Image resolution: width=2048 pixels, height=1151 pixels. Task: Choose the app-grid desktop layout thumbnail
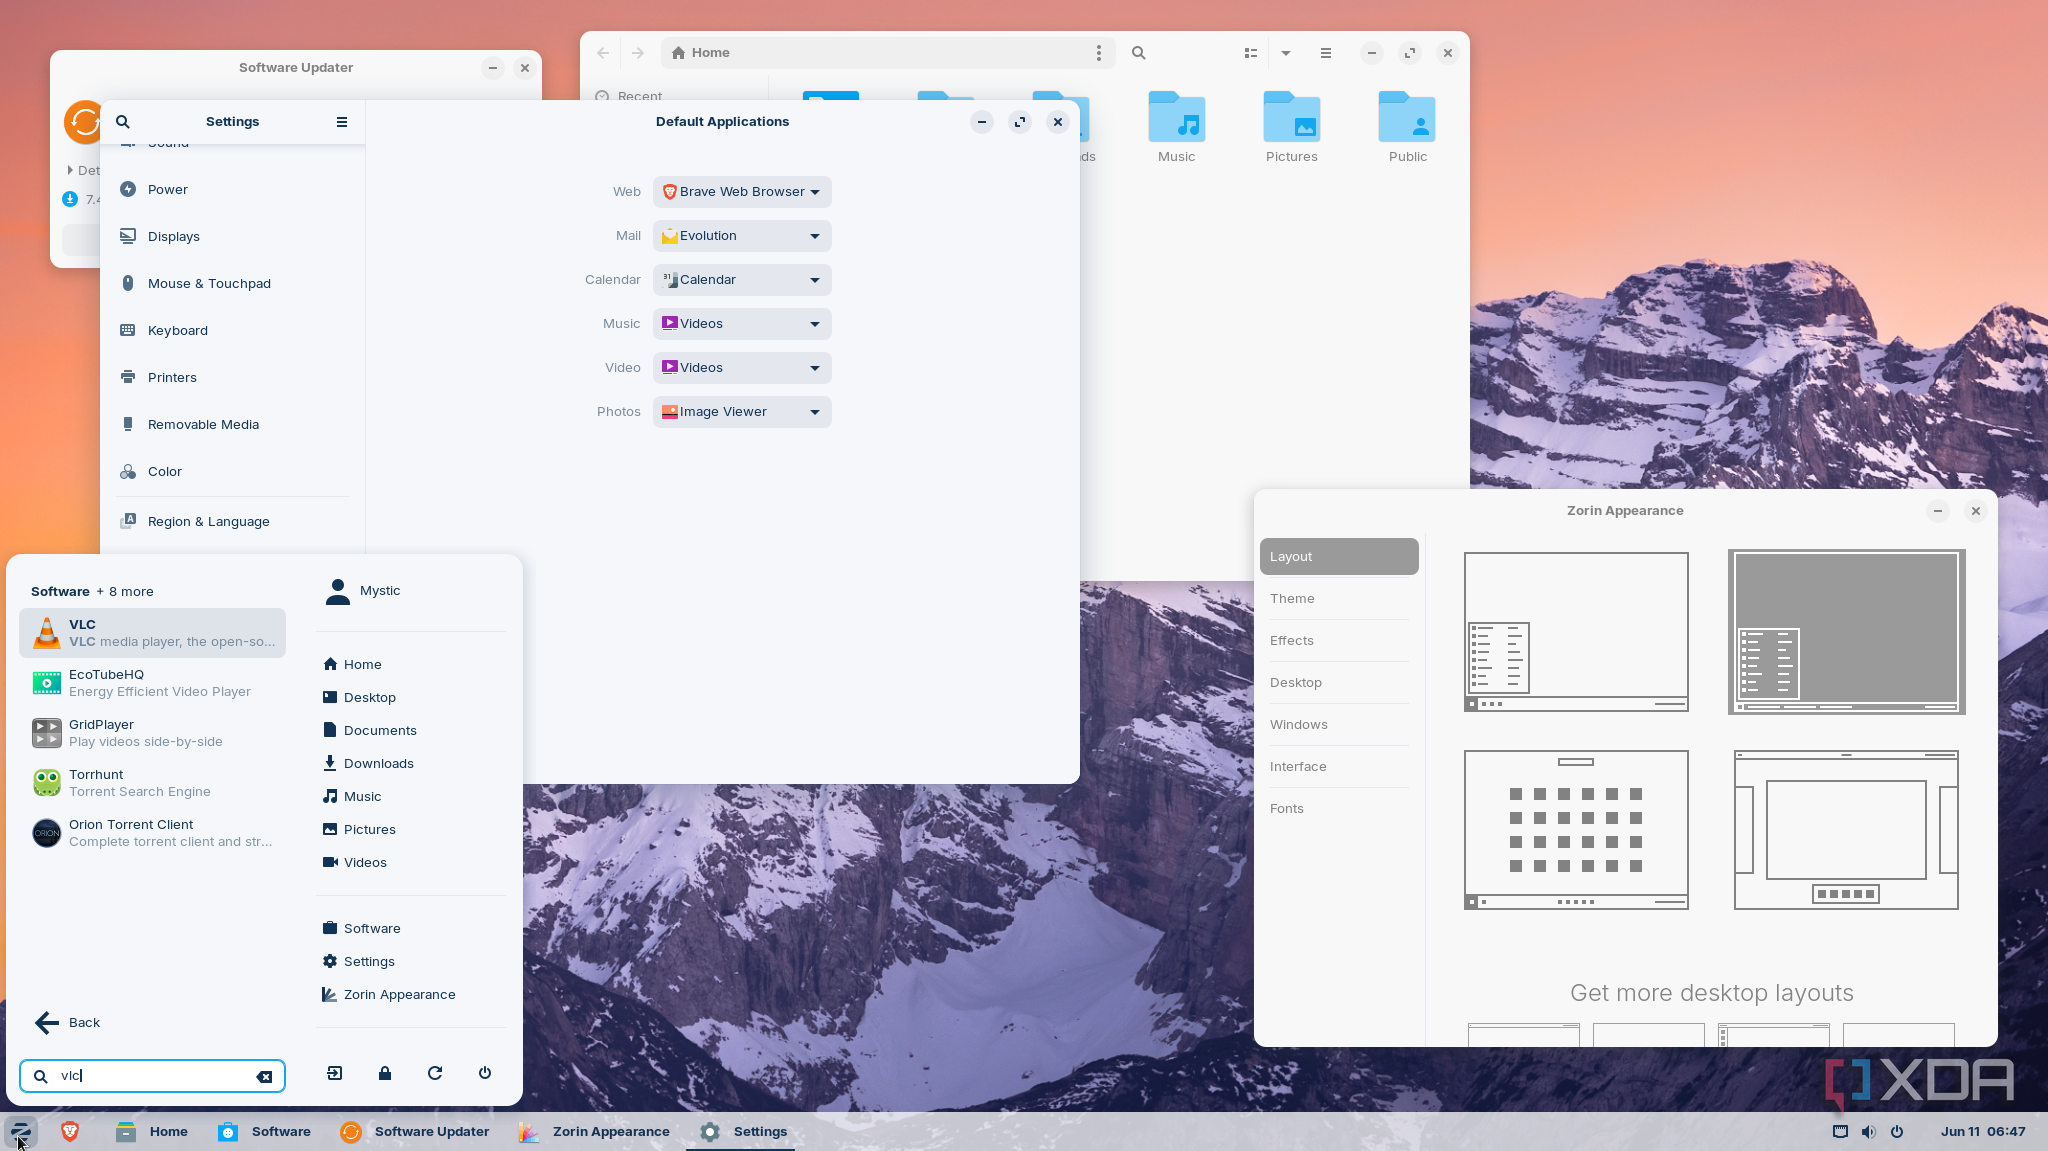1576,830
